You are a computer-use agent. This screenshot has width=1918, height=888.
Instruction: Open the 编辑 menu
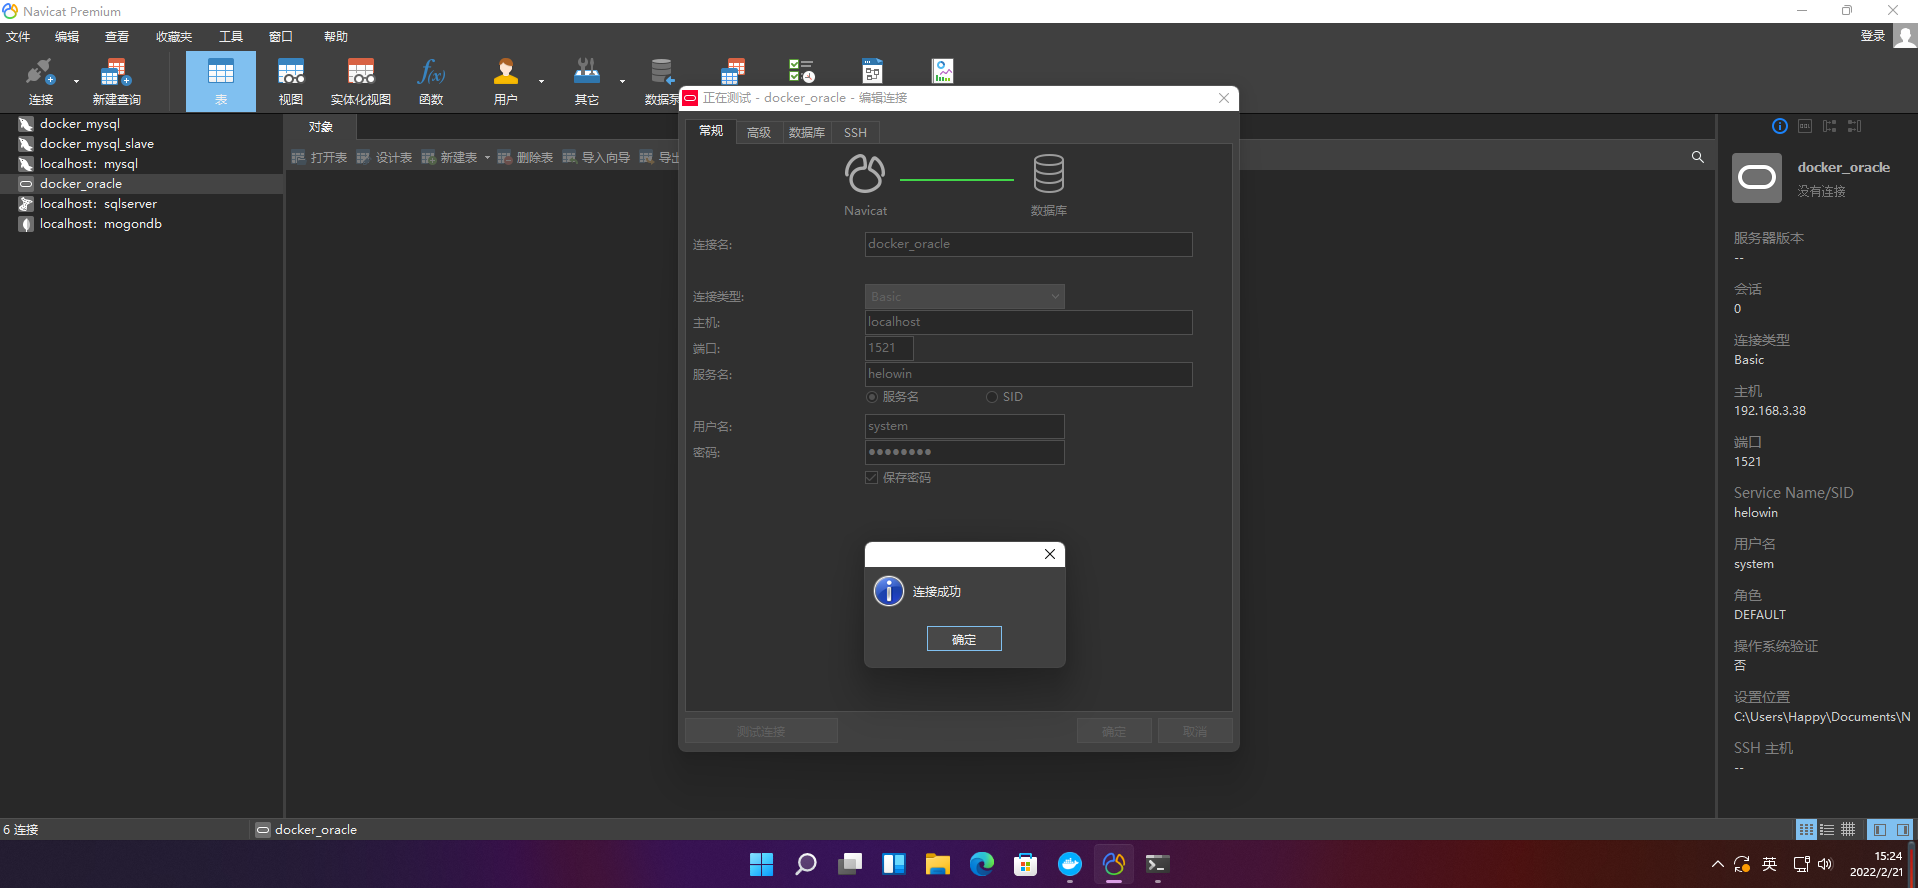coord(67,37)
